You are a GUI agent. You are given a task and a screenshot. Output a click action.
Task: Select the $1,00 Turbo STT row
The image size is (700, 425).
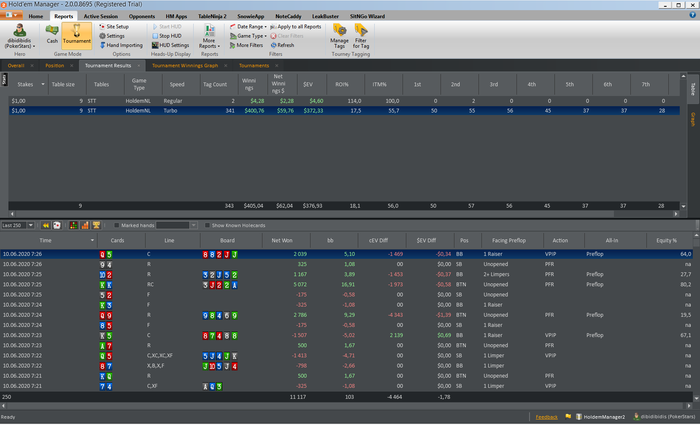(x=344, y=111)
